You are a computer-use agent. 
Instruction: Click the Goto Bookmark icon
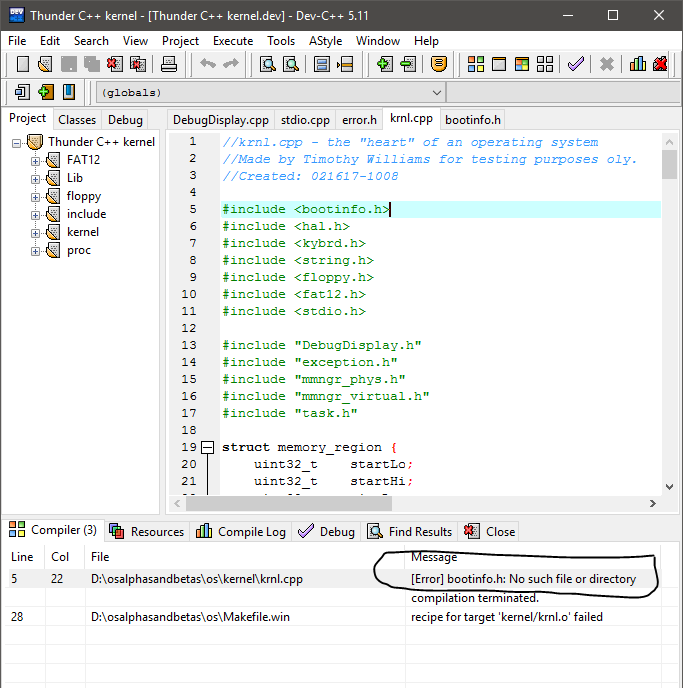pyautogui.click(x=68, y=92)
